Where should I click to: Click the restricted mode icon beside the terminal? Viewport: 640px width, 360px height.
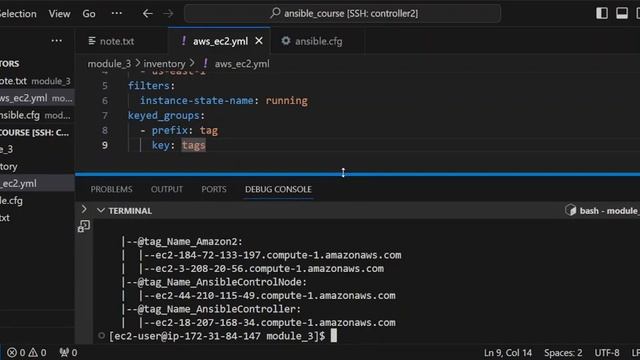[84, 226]
